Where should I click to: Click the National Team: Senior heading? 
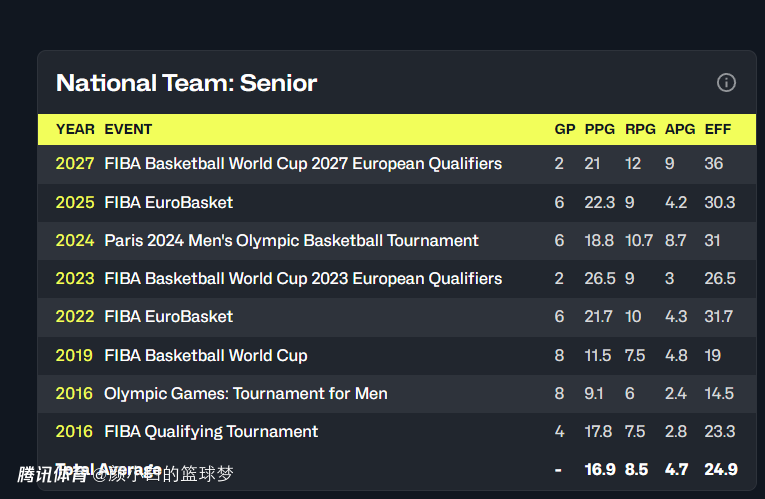point(186,83)
